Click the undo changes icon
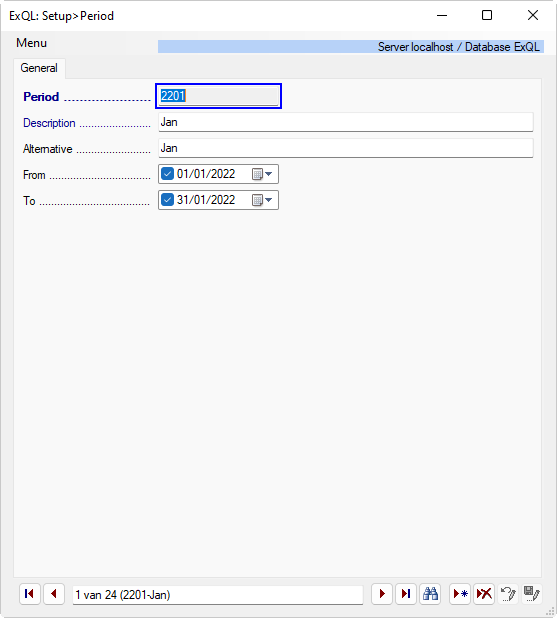The height and width of the screenshot is (618, 557). 508,594
